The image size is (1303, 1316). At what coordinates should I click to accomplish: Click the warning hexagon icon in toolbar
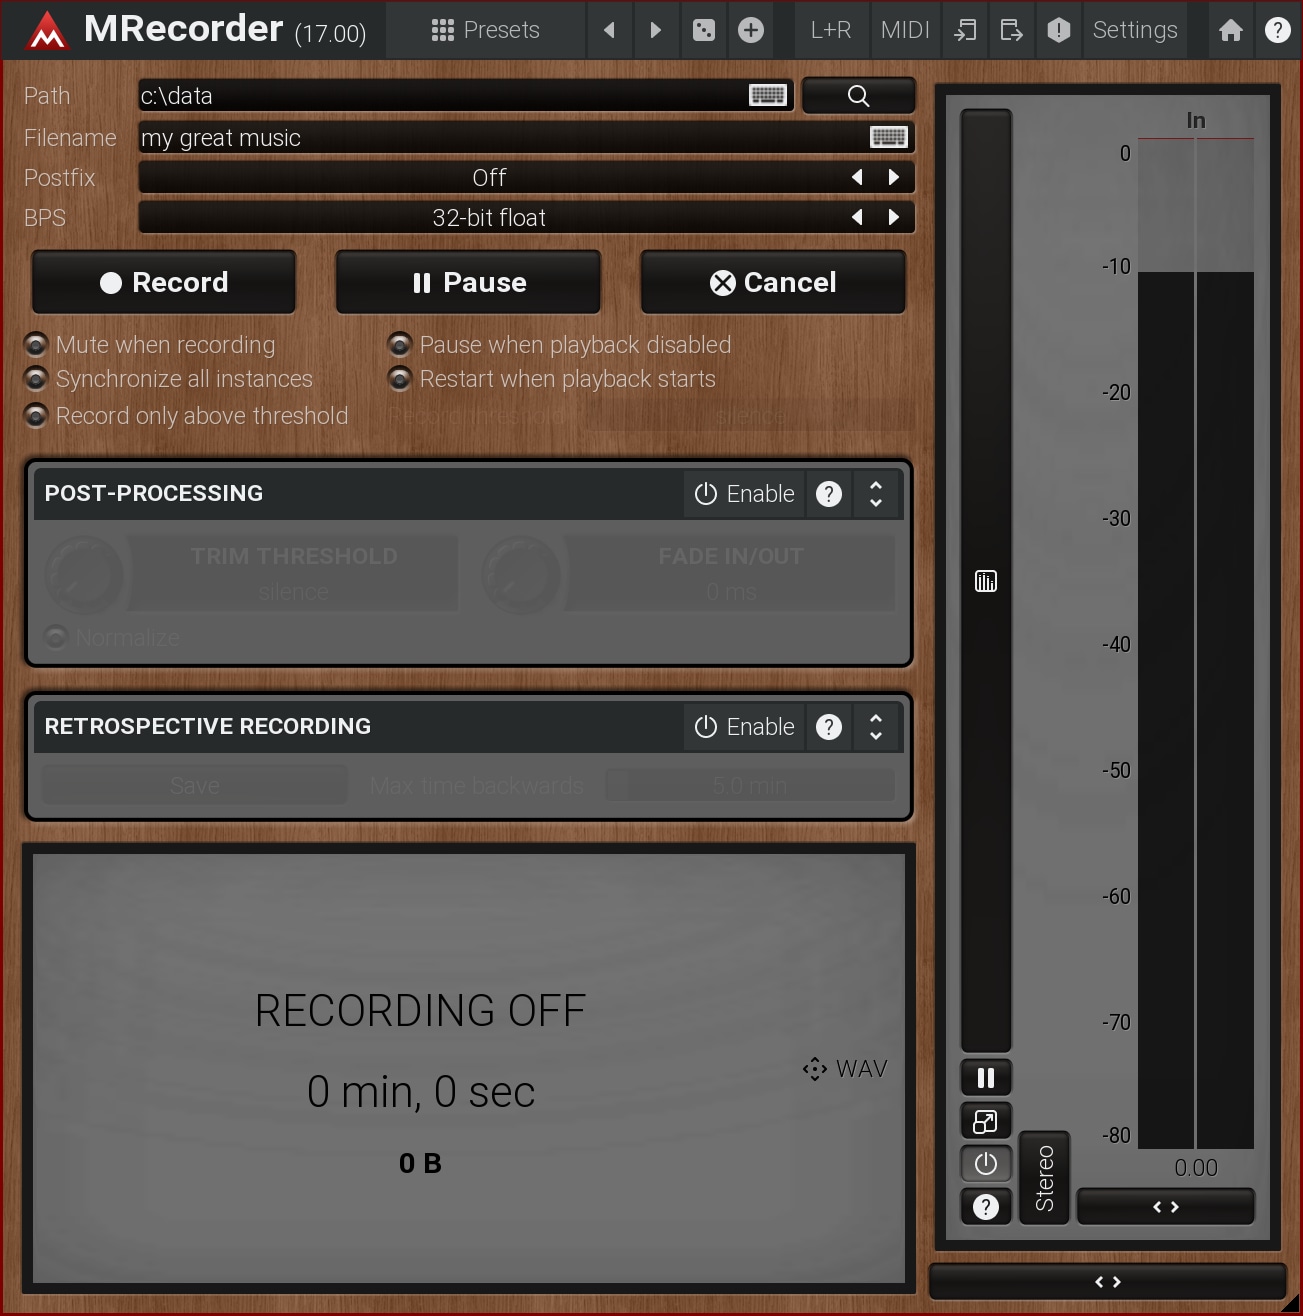(1058, 30)
